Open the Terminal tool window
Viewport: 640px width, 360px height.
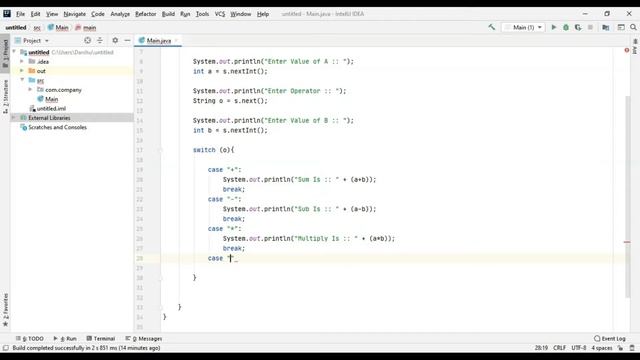coord(101,338)
